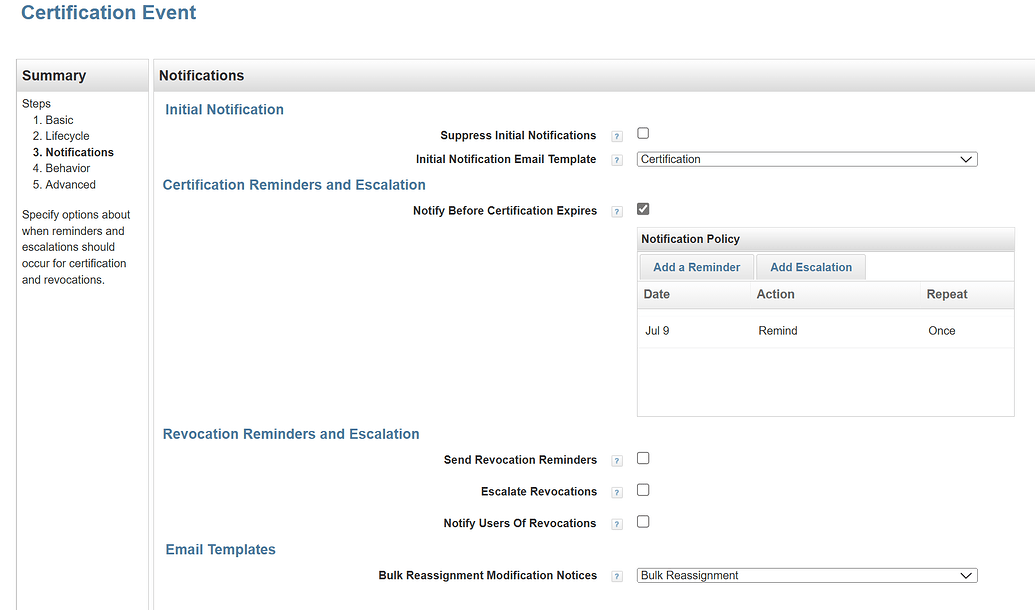Click the Add a Reminder button

coord(696,267)
